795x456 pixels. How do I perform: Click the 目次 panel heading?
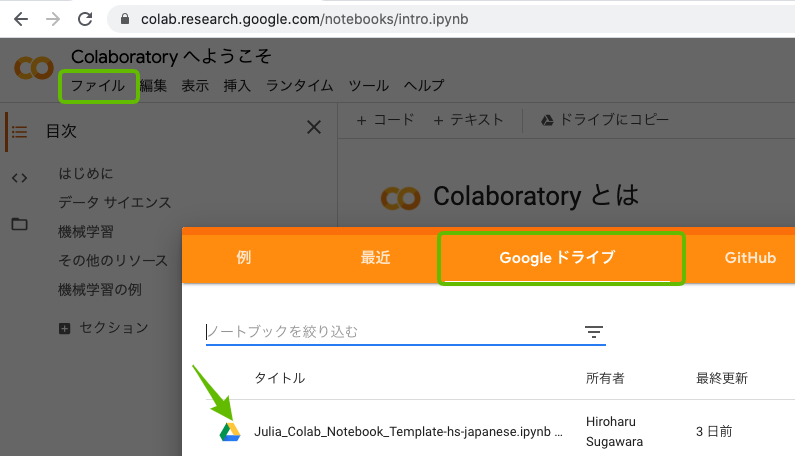[61, 131]
